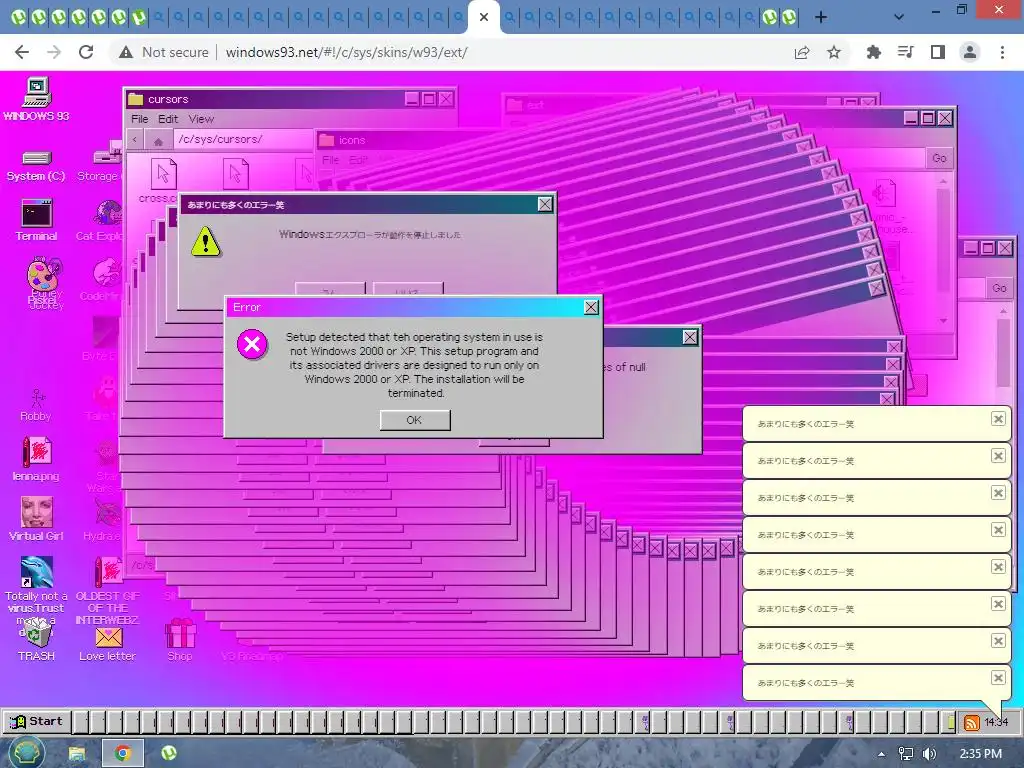
Task: Click the home button in cursors window
Action: pyautogui.click(x=158, y=140)
